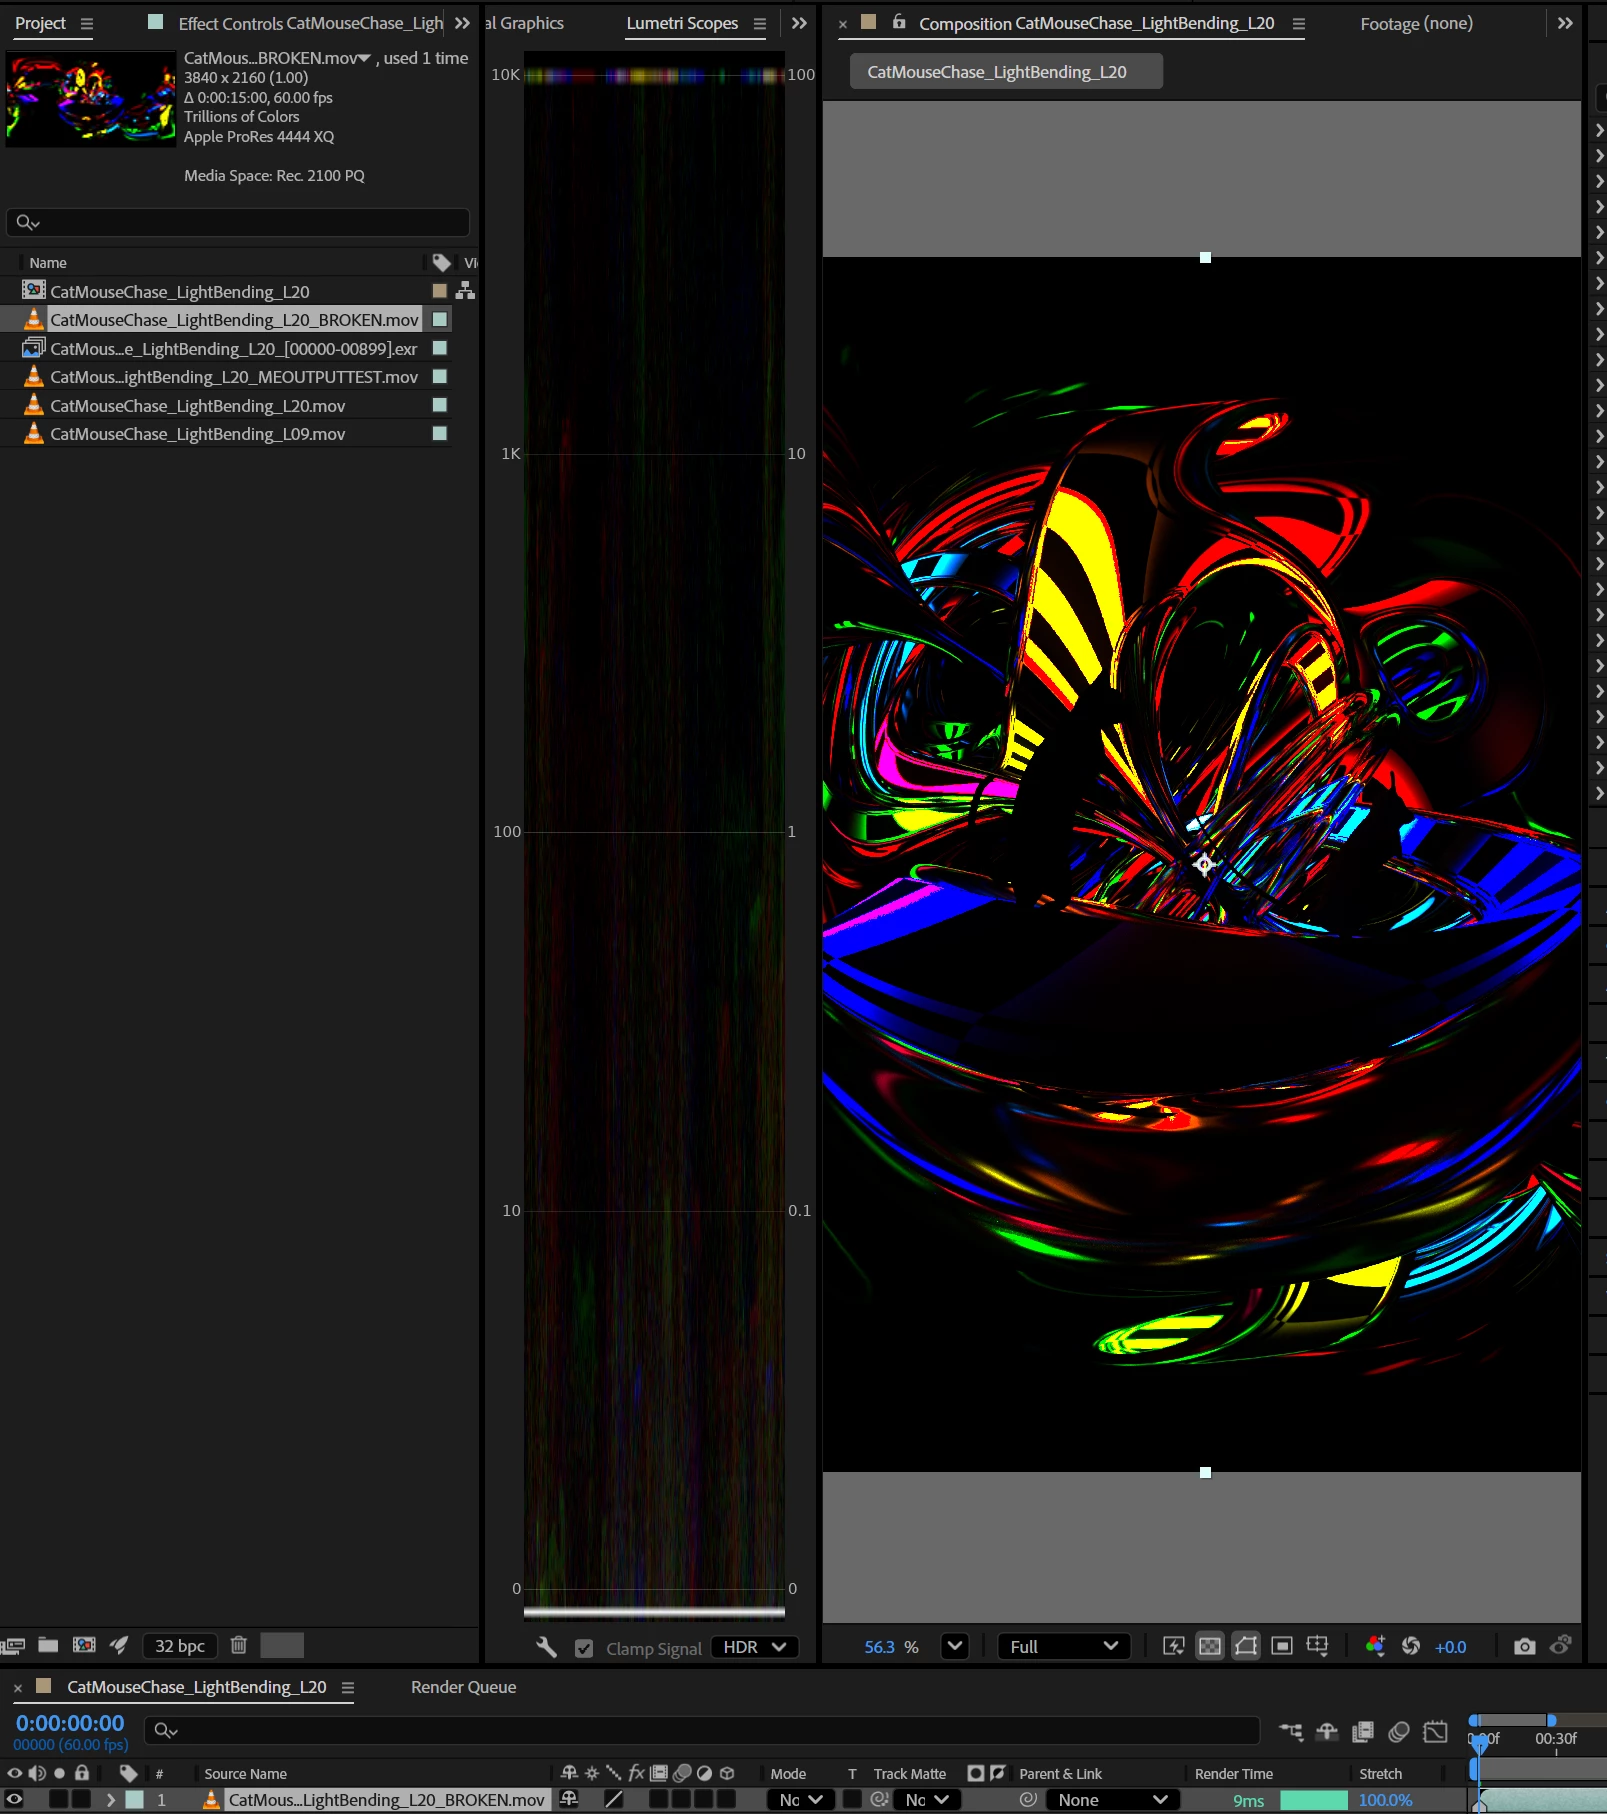Open the Graph Editor in timeline
1607x1814 pixels.
(x=1435, y=1731)
